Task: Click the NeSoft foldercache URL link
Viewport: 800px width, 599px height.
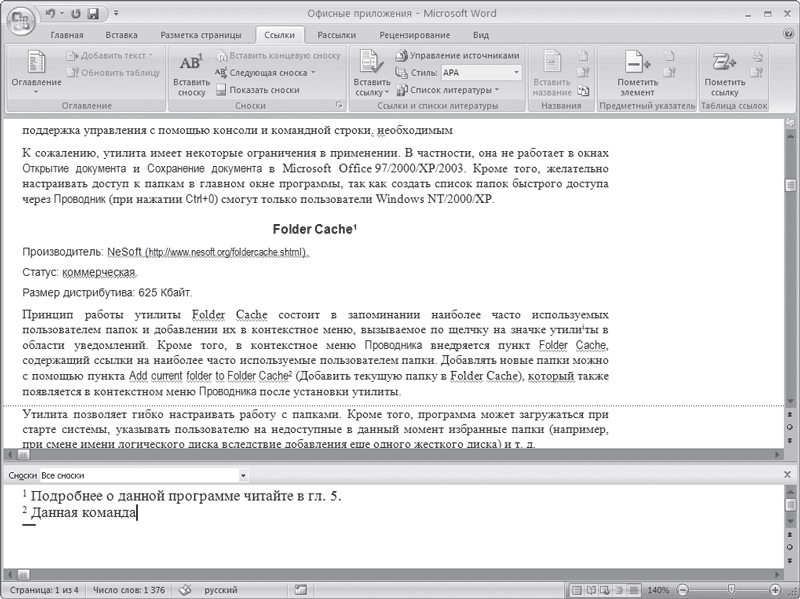Action: [x=226, y=252]
